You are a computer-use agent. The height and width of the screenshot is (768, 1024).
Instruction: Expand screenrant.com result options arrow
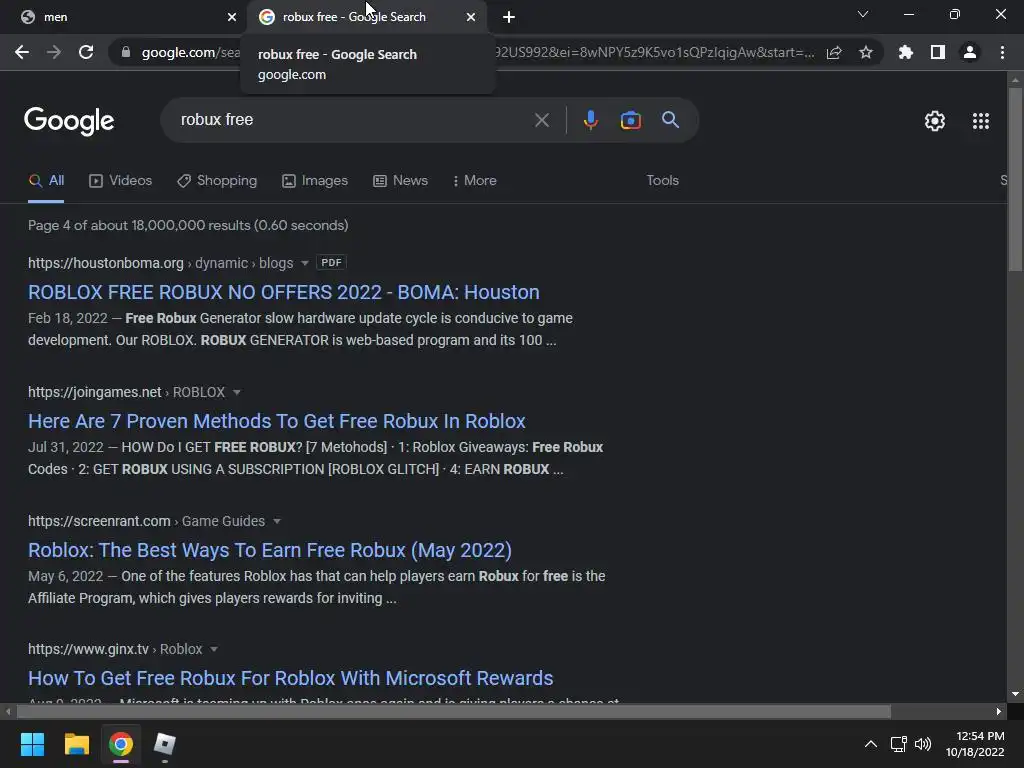(x=276, y=521)
